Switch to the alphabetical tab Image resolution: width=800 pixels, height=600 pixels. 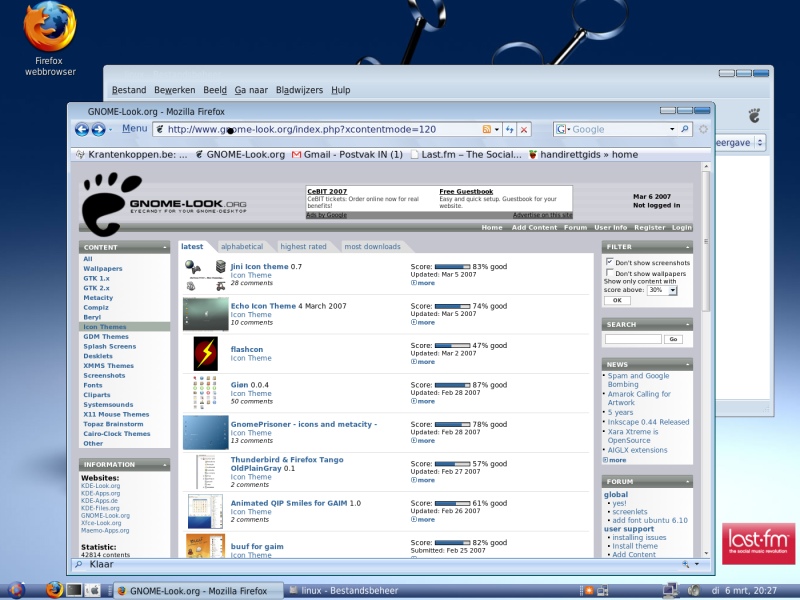[242, 246]
